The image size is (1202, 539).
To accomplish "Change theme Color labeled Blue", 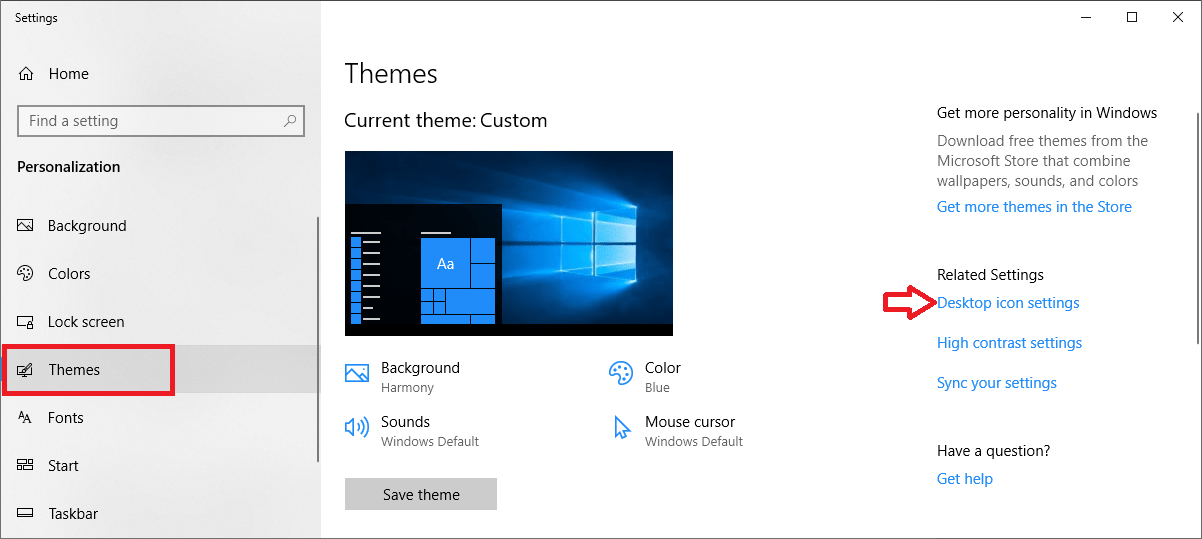I will 645,377.
